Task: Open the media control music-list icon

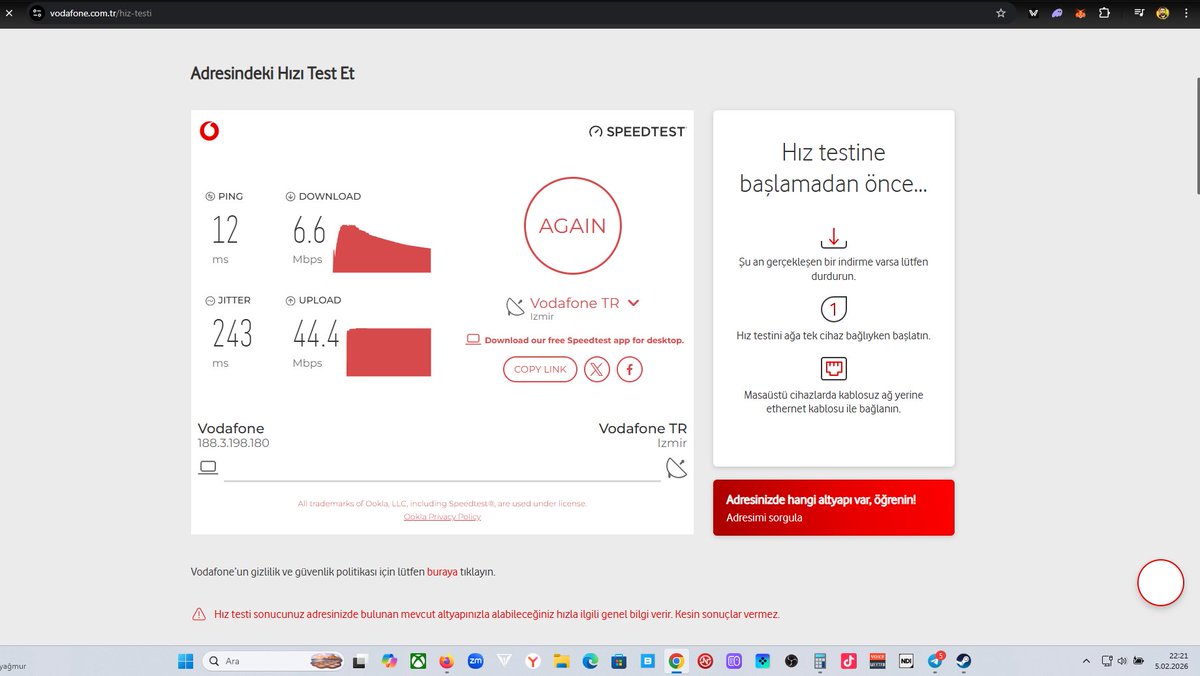Action: pyautogui.click(x=1139, y=14)
